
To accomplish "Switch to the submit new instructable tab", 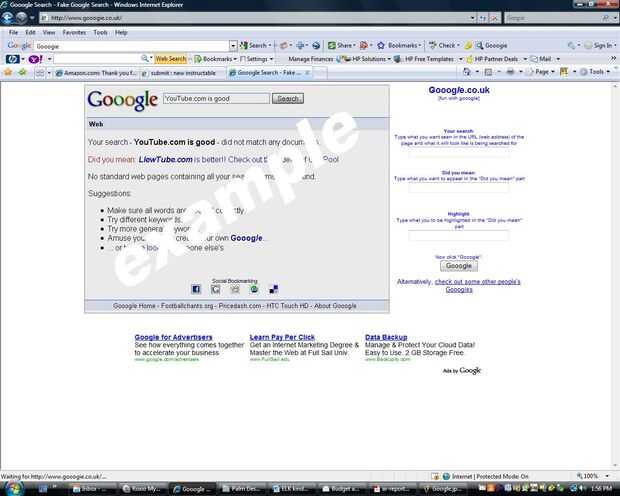I will (183, 73).
